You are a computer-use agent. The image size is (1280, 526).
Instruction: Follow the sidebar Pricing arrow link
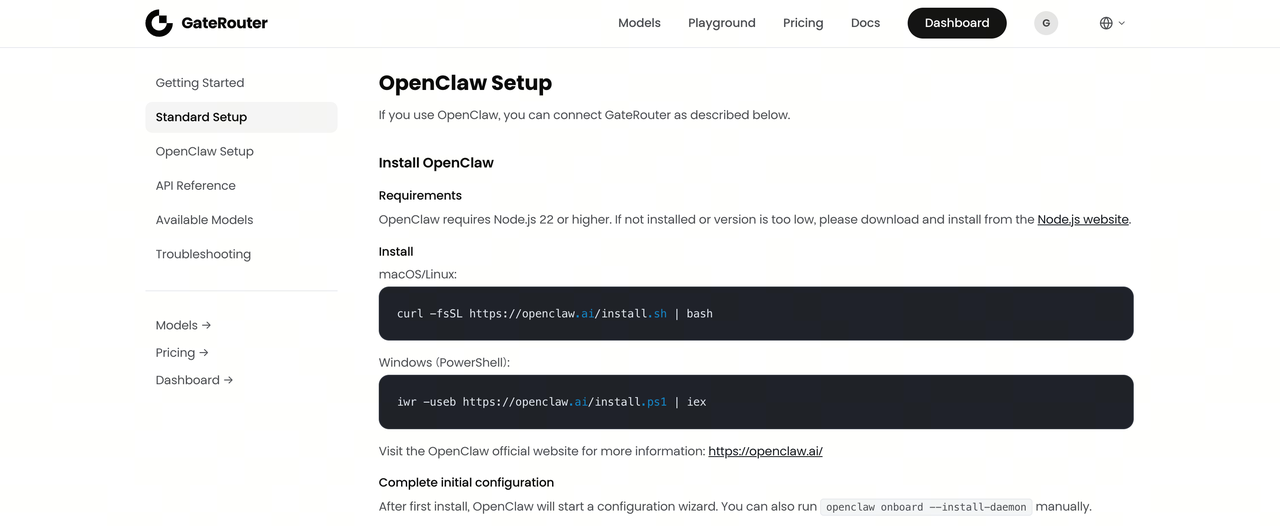coord(182,353)
